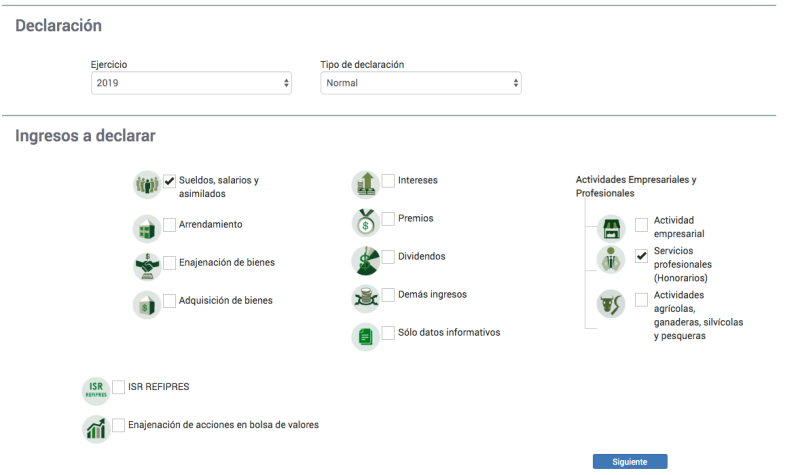This screenshot has height=475, width=800.
Task: Click the people icon beside Sueldos, salarios
Action: click(147, 184)
